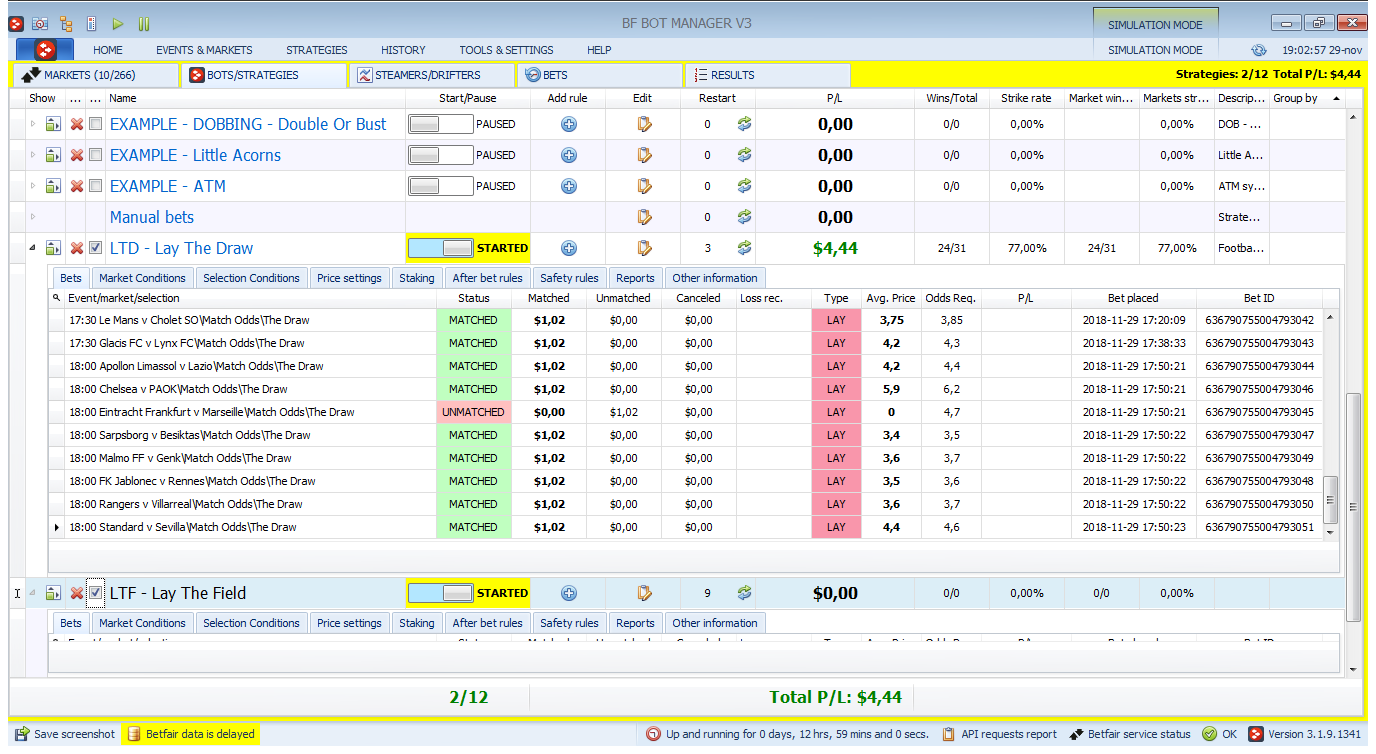Open the EVENTS & MARKETS menu

[x=204, y=50]
